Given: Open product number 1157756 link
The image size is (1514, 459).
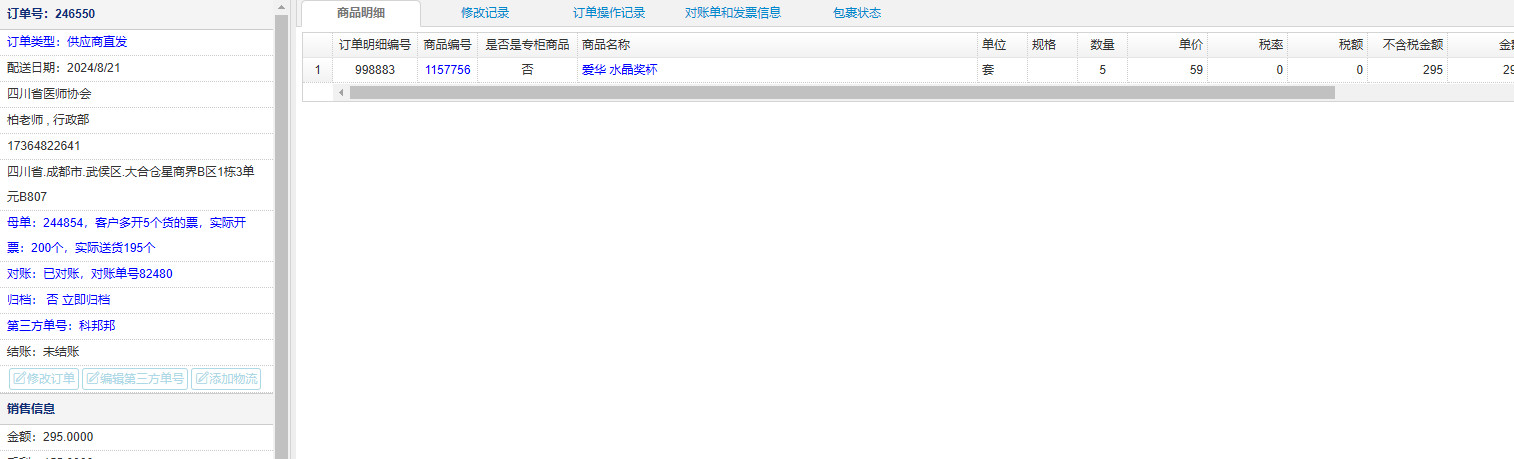Looking at the screenshot, I should [x=447, y=70].
